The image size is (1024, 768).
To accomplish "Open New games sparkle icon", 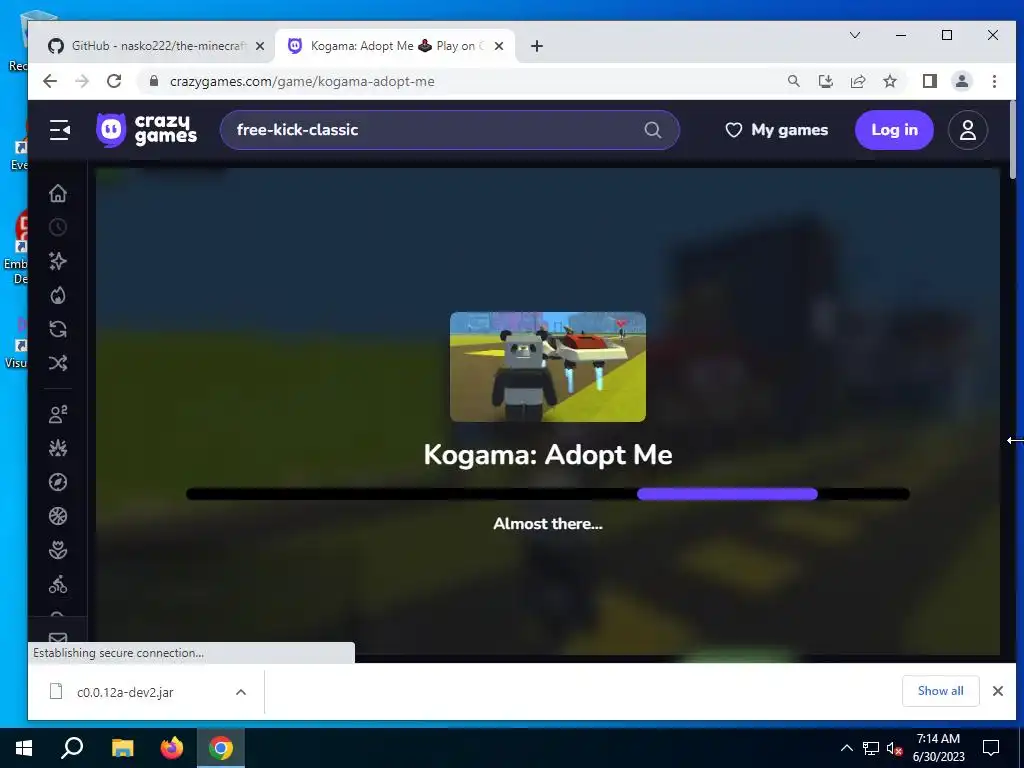I will point(58,261).
